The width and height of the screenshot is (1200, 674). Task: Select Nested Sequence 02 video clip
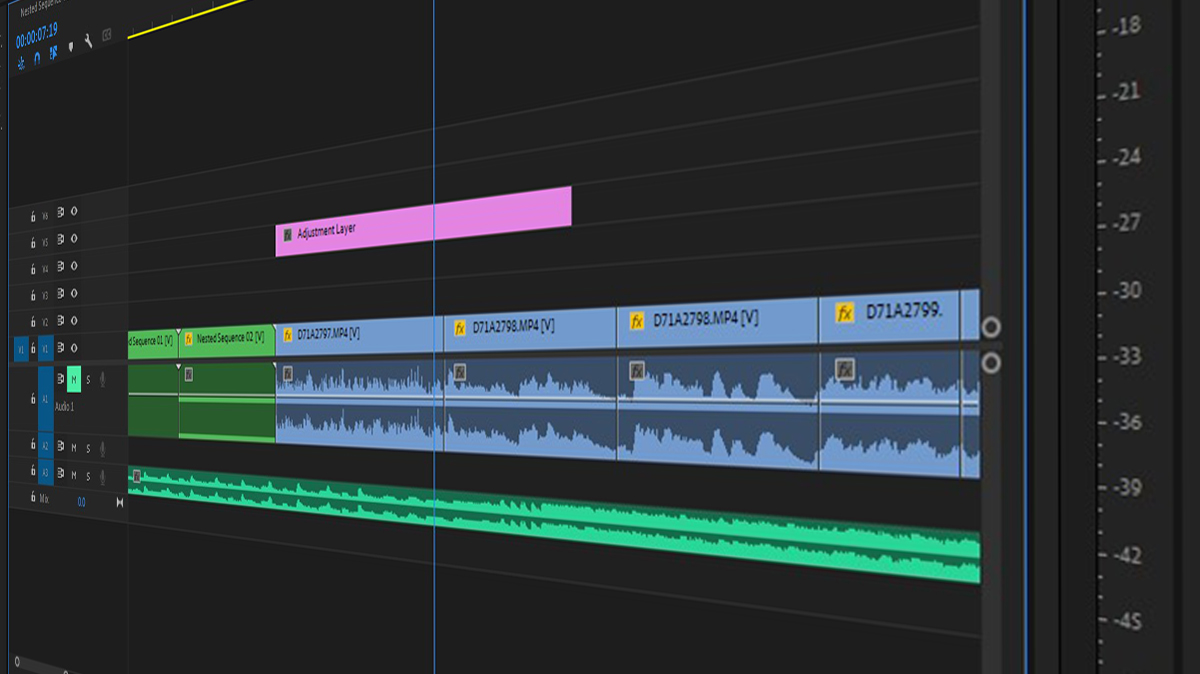[227, 340]
